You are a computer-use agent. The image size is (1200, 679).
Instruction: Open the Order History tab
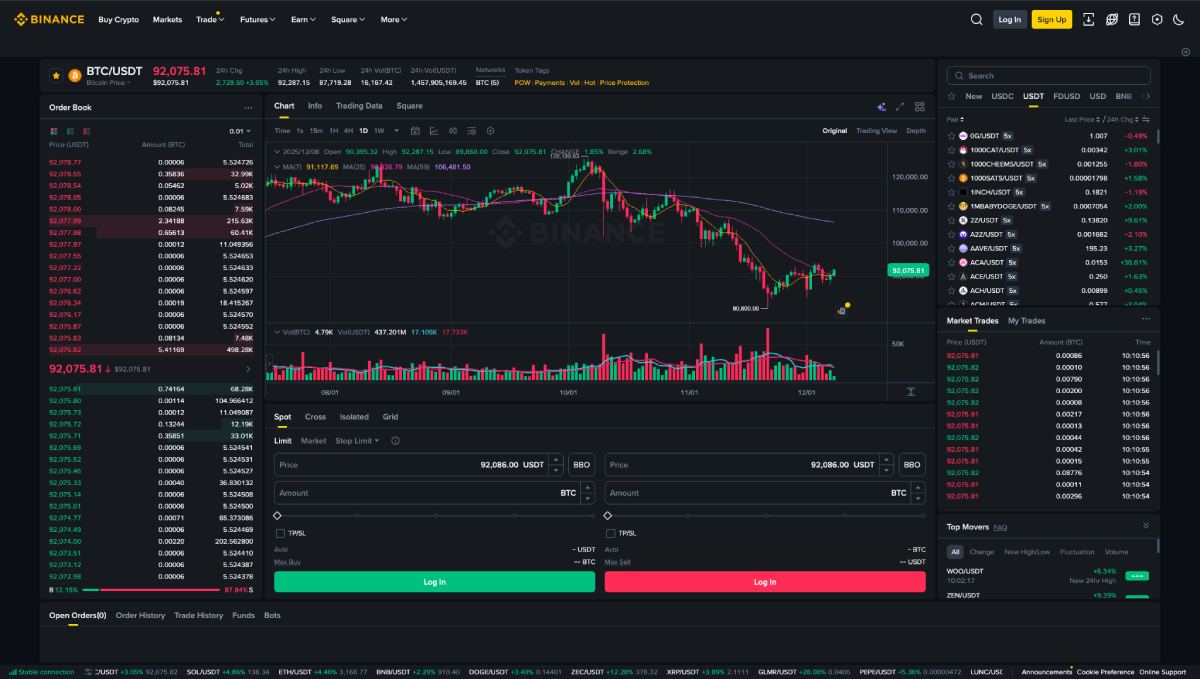coord(140,616)
